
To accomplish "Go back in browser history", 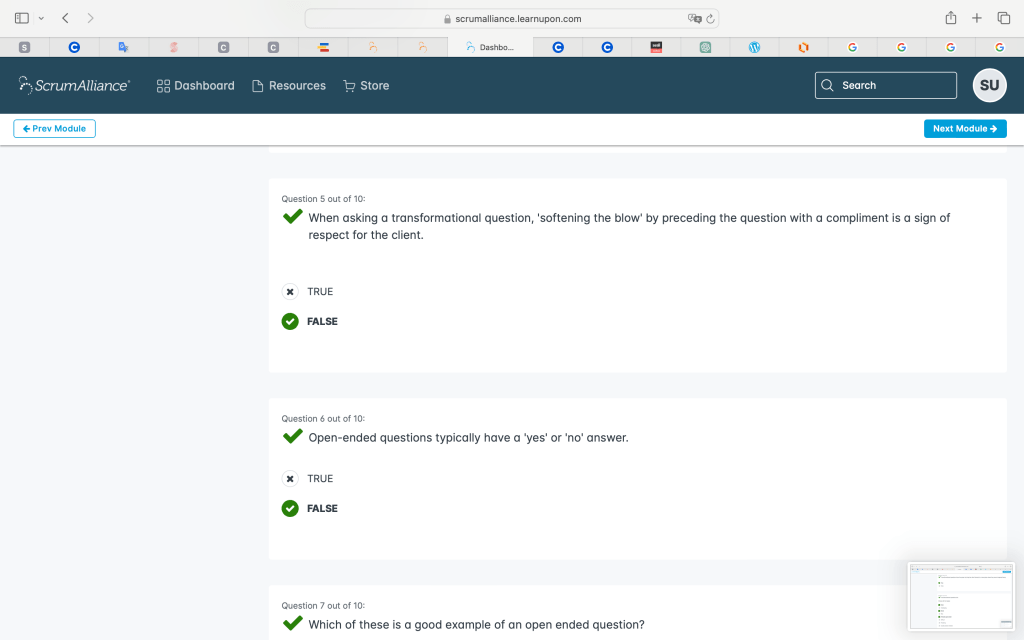I will tap(65, 18).
